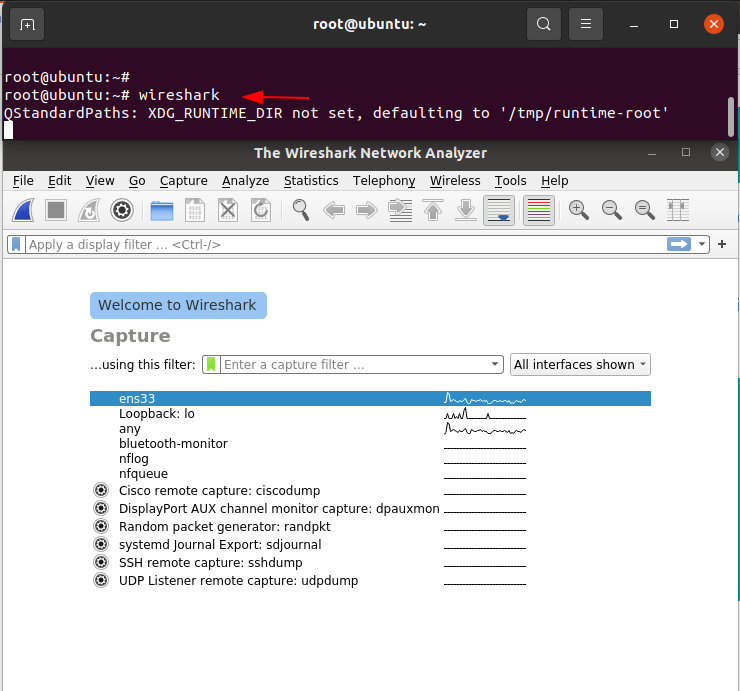Click the reload capture file icon
The width and height of the screenshot is (740, 691).
[261, 210]
